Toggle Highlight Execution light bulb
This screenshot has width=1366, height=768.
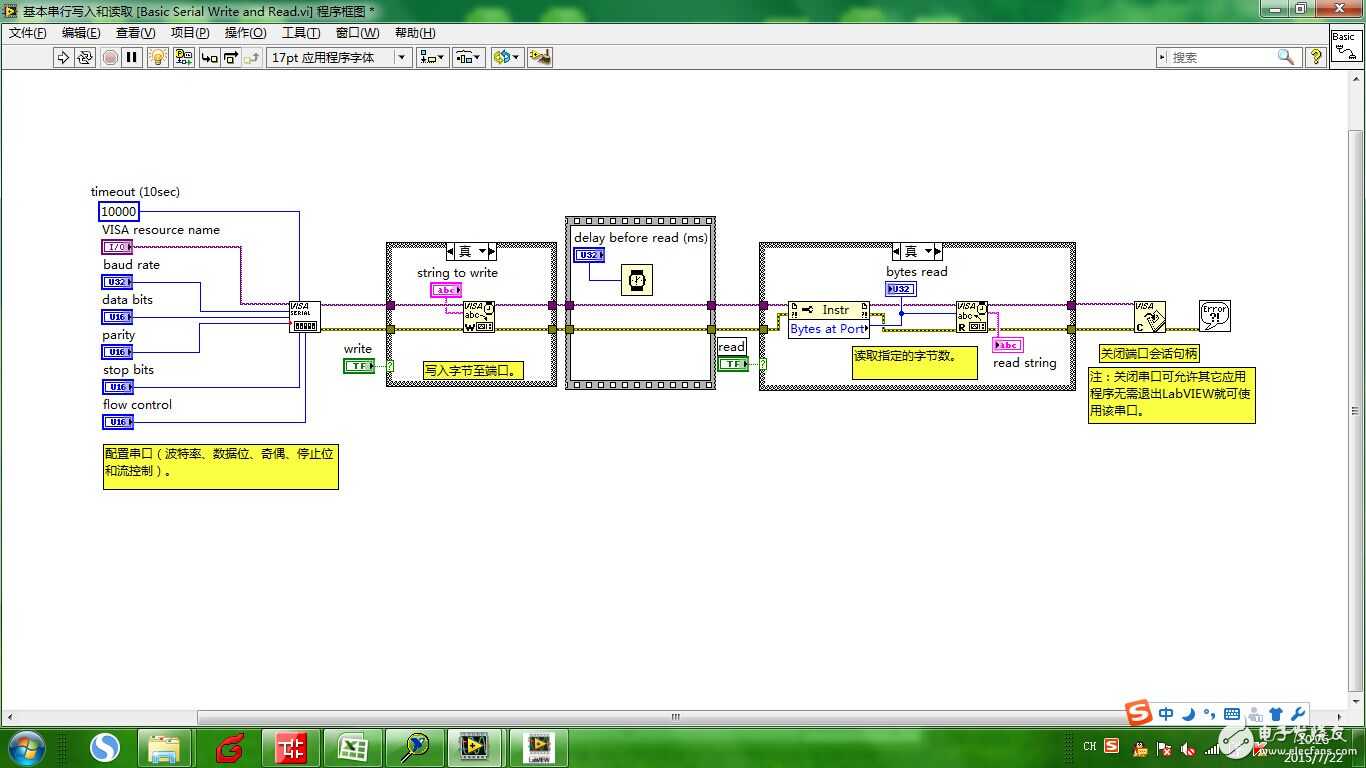click(x=158, y=57)
